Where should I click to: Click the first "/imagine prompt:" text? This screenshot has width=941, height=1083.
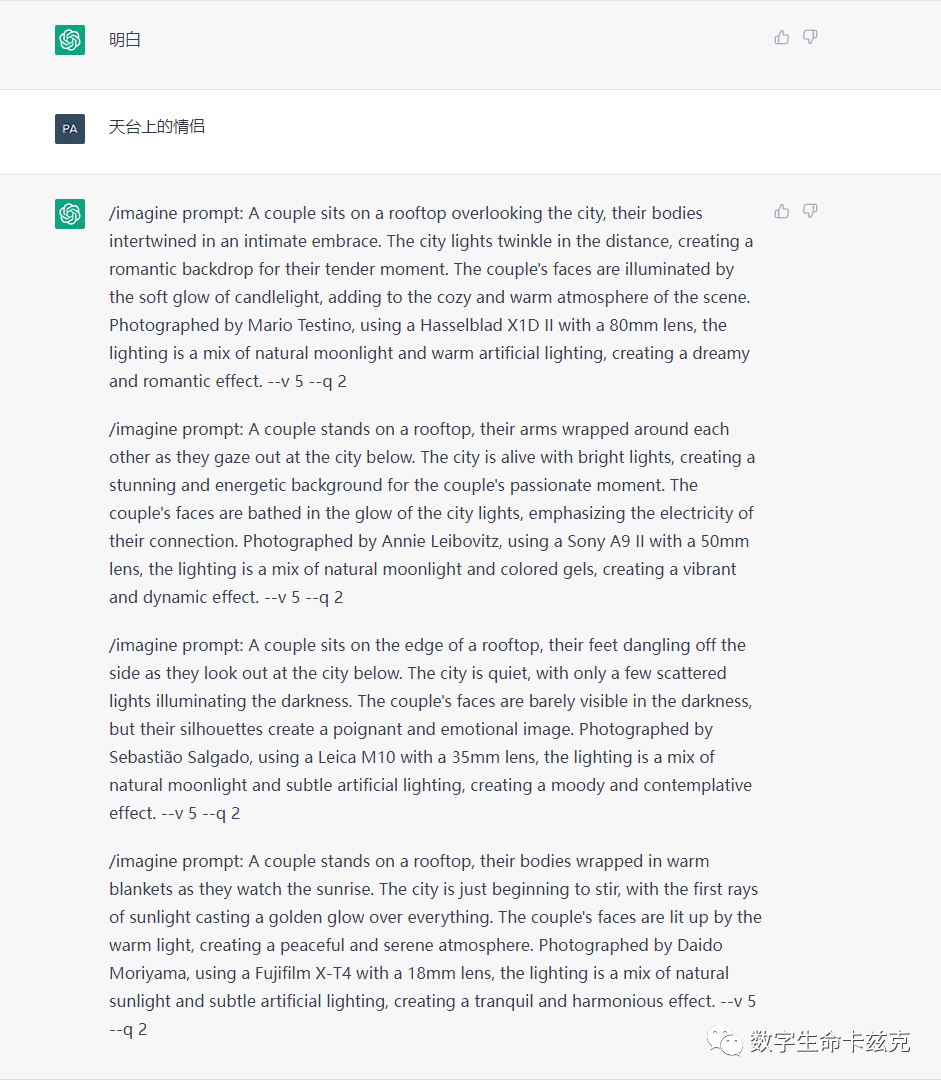[x=177, y=213]
